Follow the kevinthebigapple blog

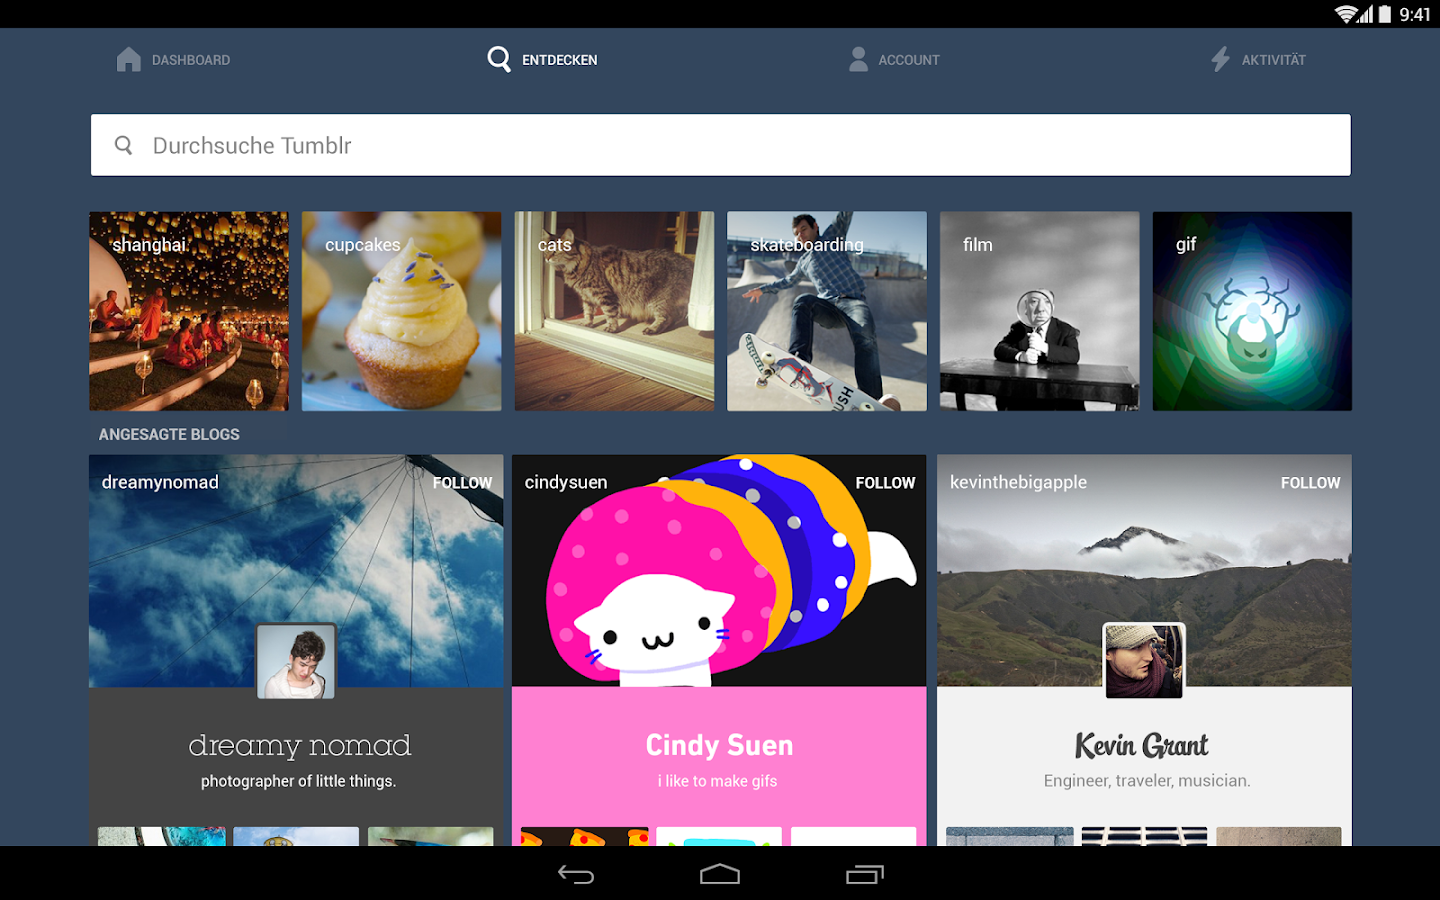point(1310,482)
